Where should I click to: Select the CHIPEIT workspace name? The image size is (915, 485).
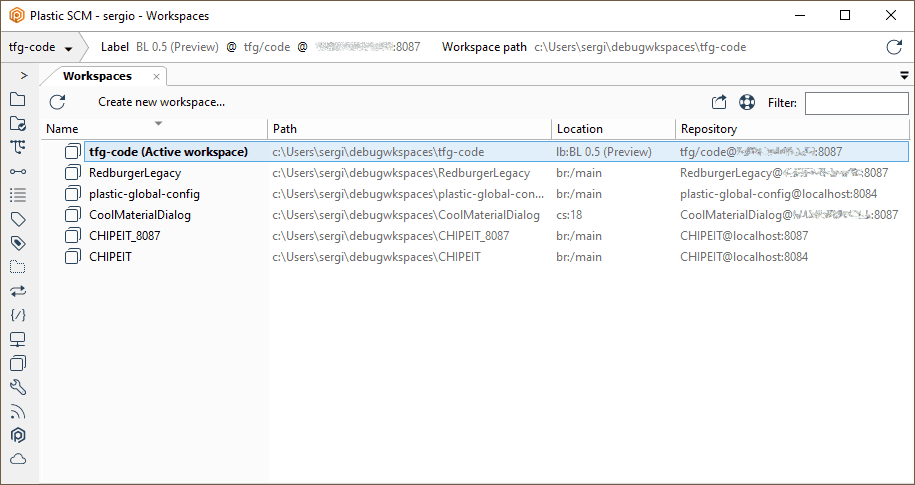(x=110, y=257)
